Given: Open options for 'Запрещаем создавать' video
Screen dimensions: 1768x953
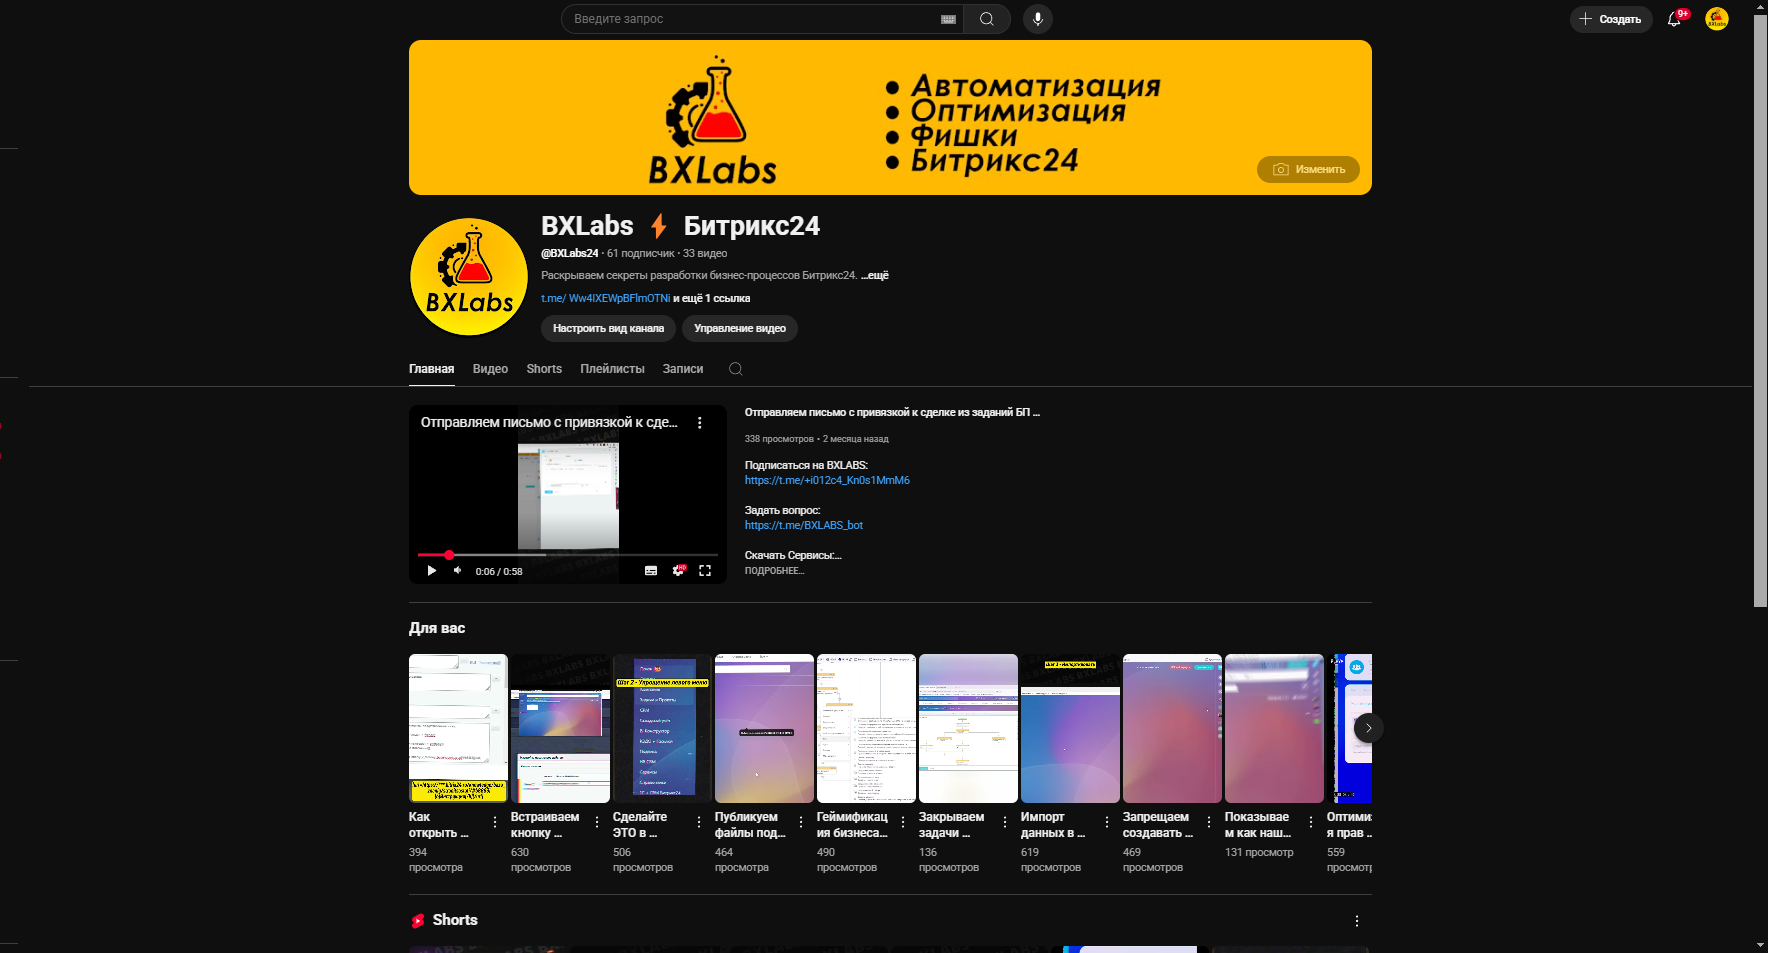Looking at the screenshot, I should 1209,822.
